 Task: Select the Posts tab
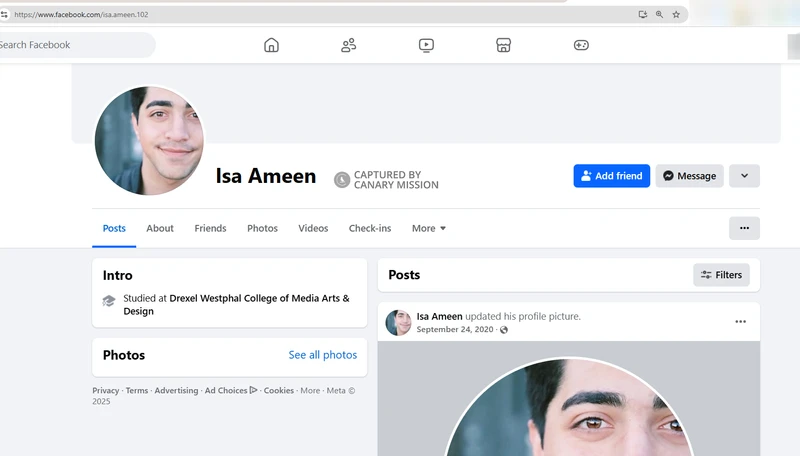coord(114,229)
